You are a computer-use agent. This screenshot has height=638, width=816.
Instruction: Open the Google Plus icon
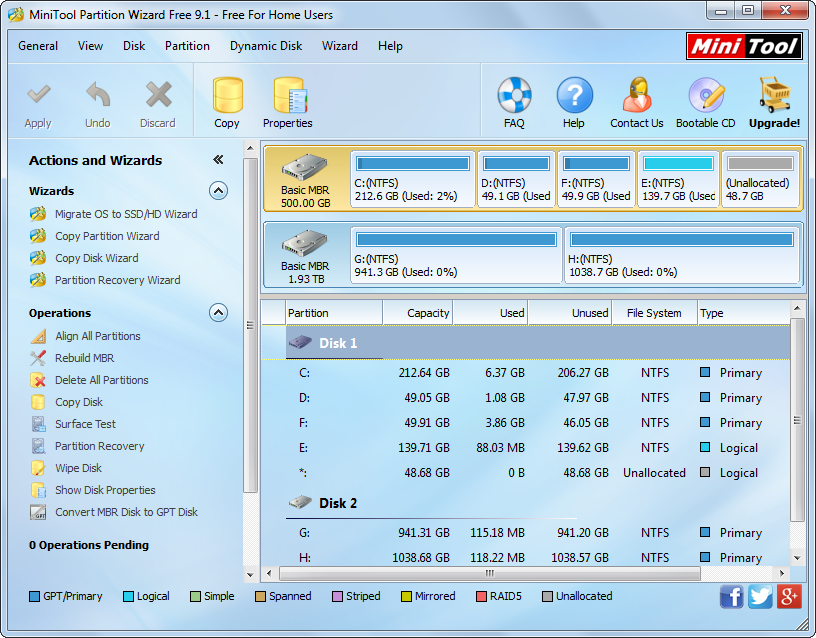point(789,596)
